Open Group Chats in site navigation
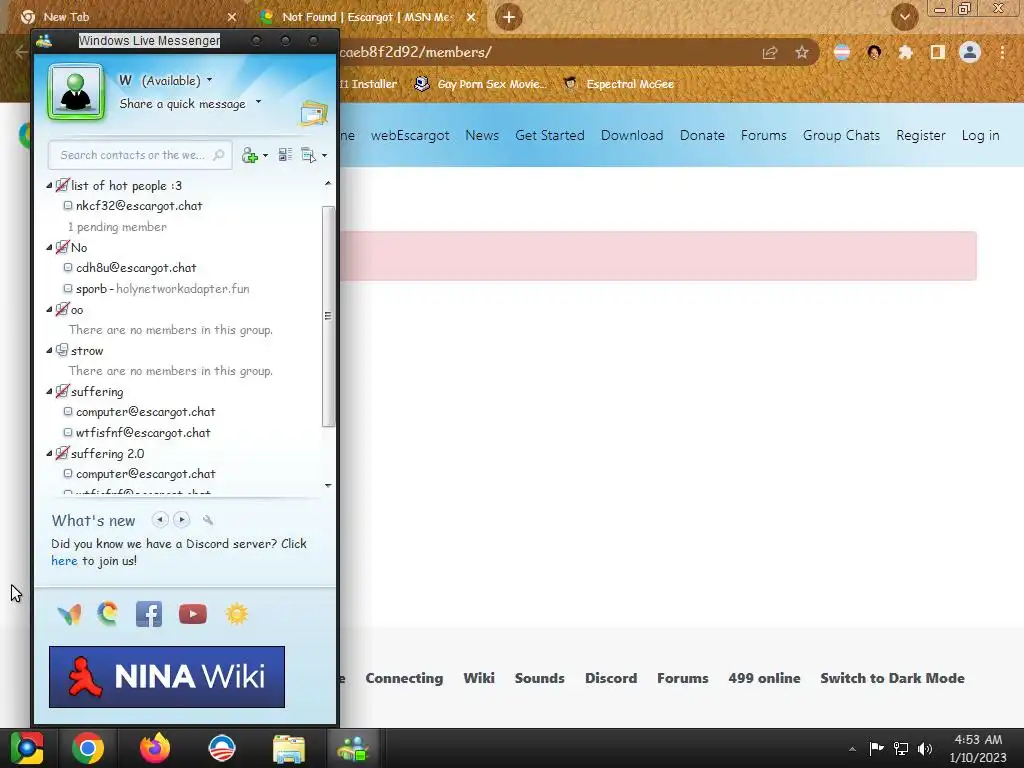The image size is (1024, 768). [841, 135]
